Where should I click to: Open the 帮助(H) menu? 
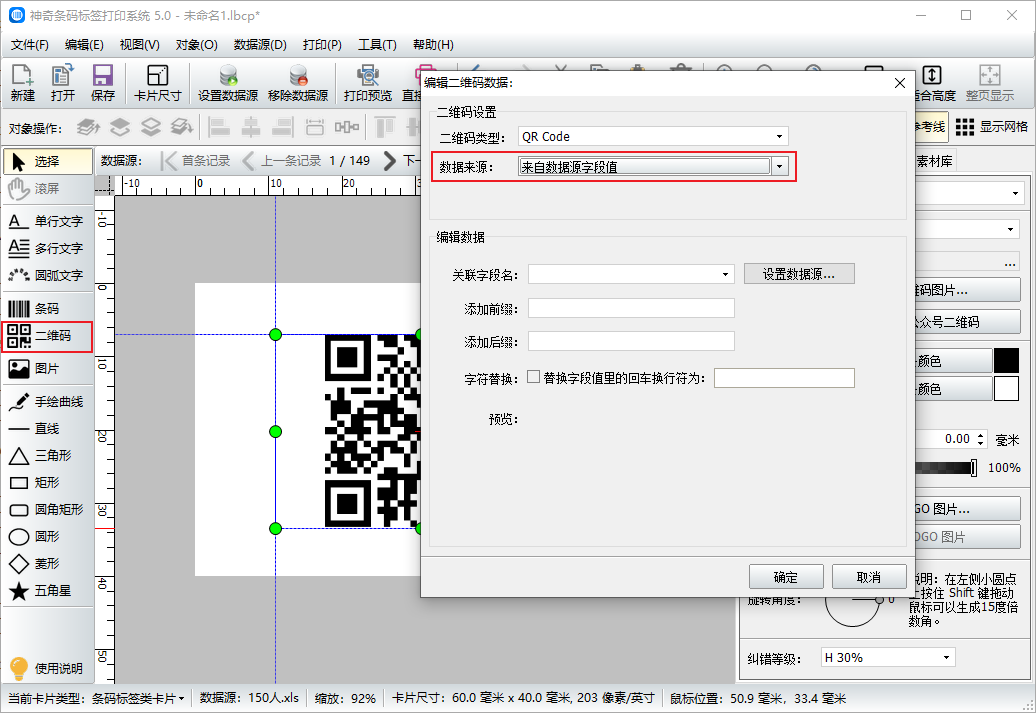(433, 45)
